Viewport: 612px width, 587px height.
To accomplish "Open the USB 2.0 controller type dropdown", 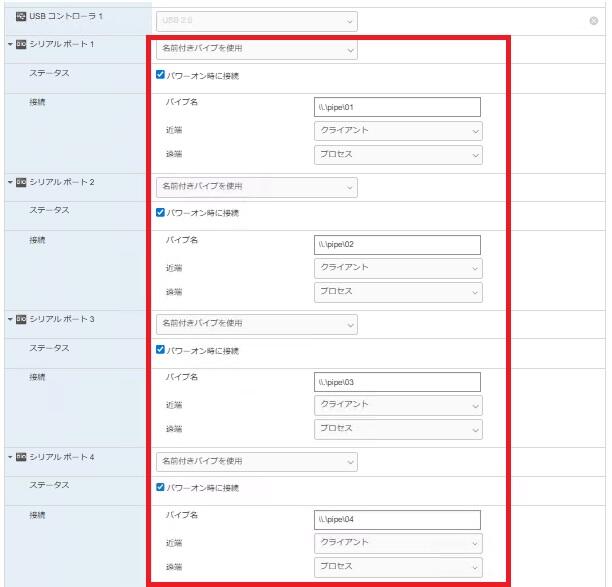I will click(x=256, y=21).
